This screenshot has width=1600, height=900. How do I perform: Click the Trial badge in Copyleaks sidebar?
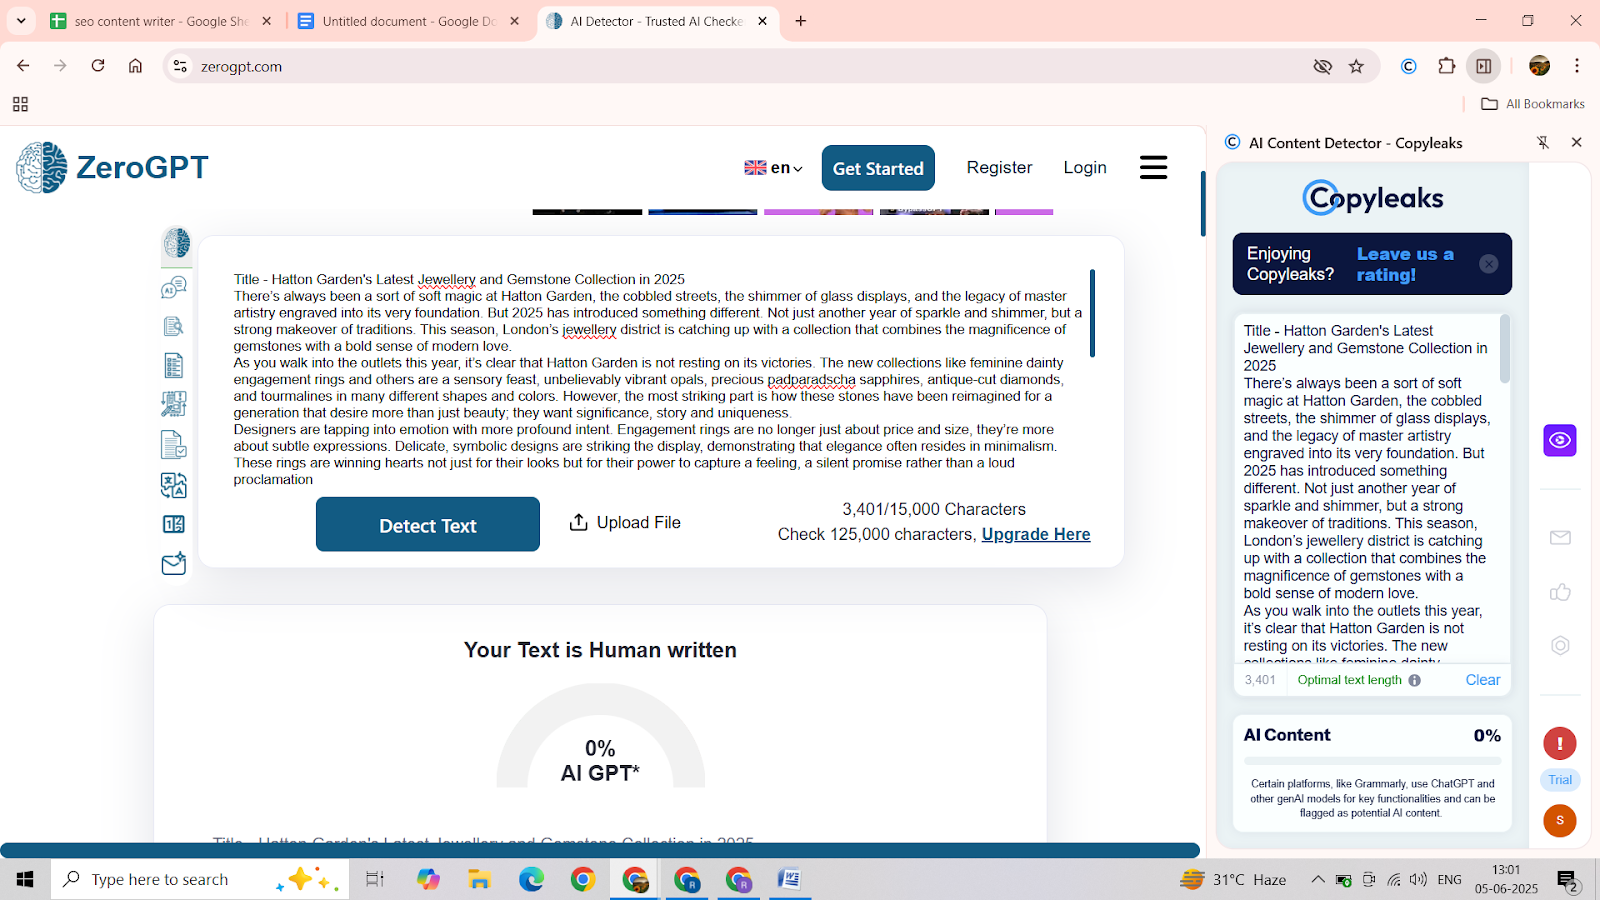pos(1560,780)
